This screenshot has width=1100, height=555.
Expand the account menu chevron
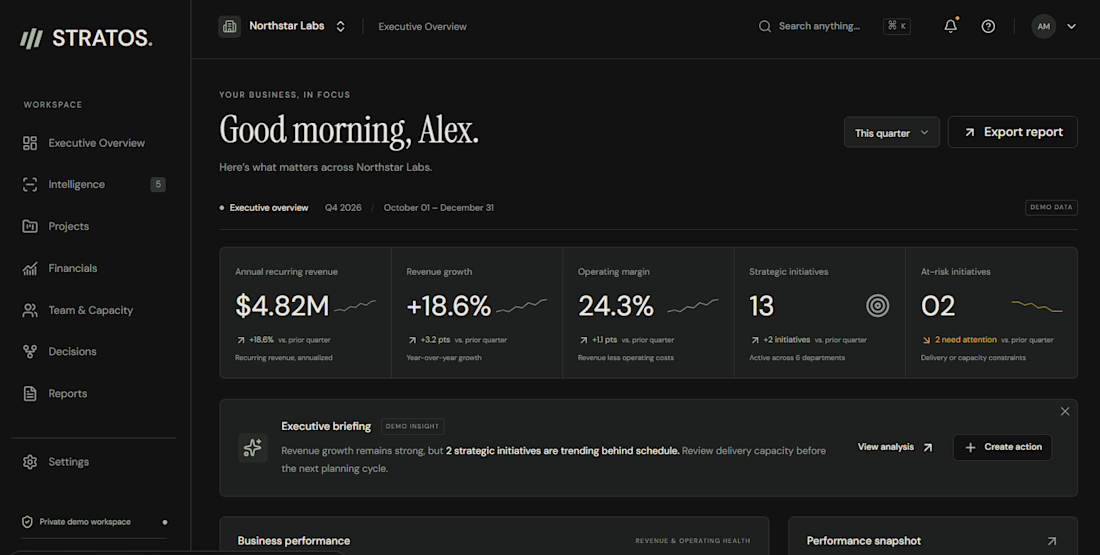point(1071,27)
